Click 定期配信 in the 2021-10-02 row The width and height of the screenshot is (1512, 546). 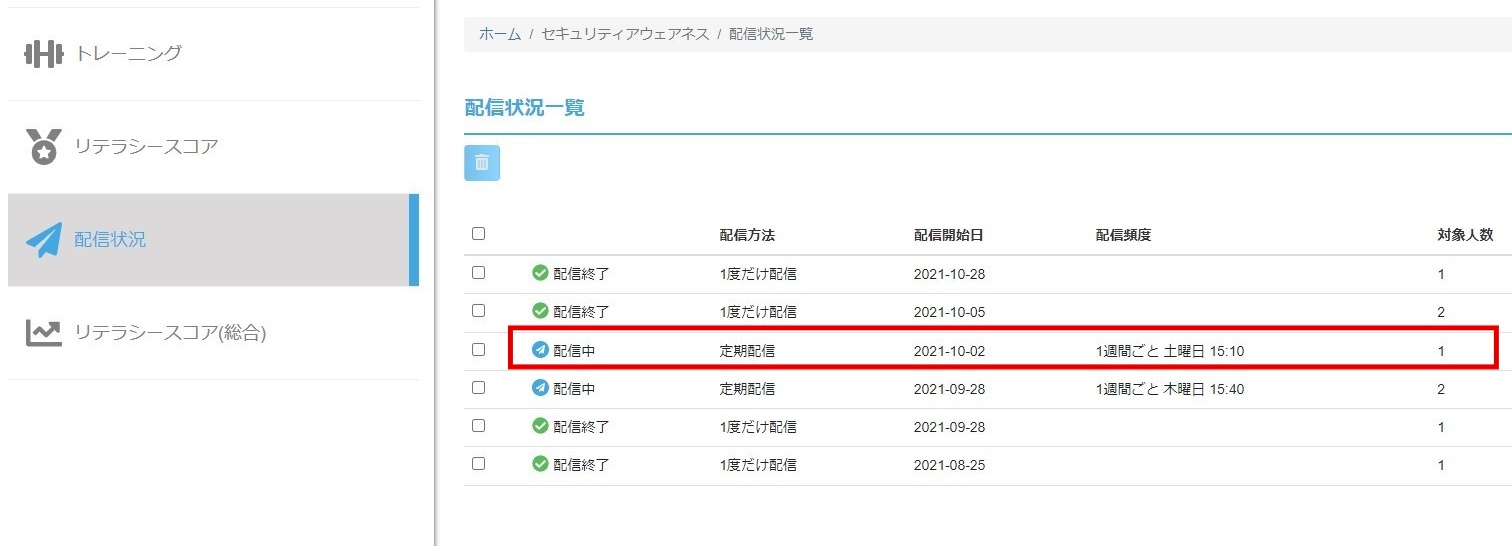(x=747, y=351)
